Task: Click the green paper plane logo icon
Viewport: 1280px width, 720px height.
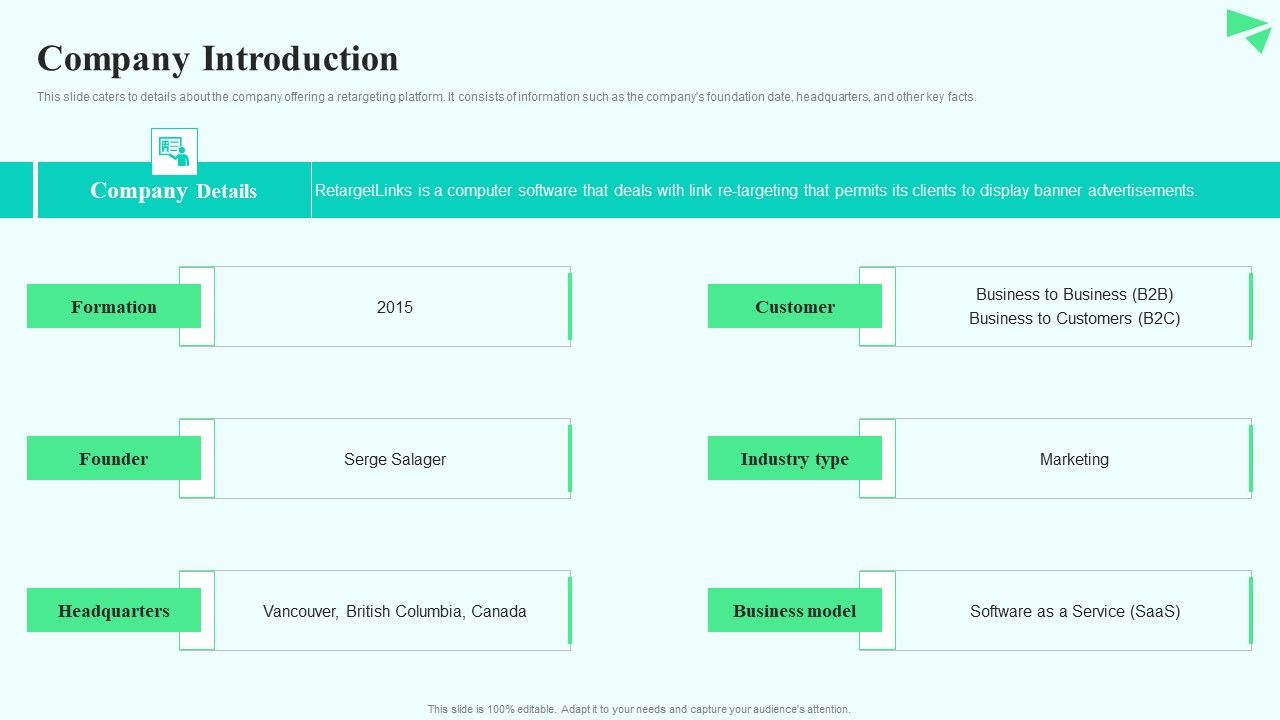Action: [x=1249, y=31]
